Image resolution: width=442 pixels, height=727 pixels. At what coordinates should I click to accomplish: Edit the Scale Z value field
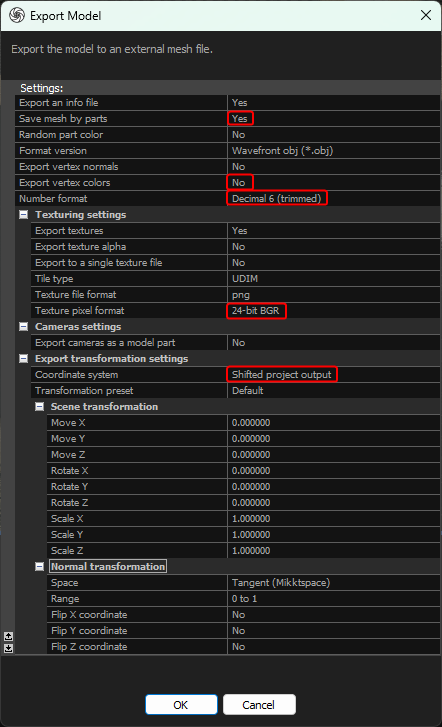(333, 551)
